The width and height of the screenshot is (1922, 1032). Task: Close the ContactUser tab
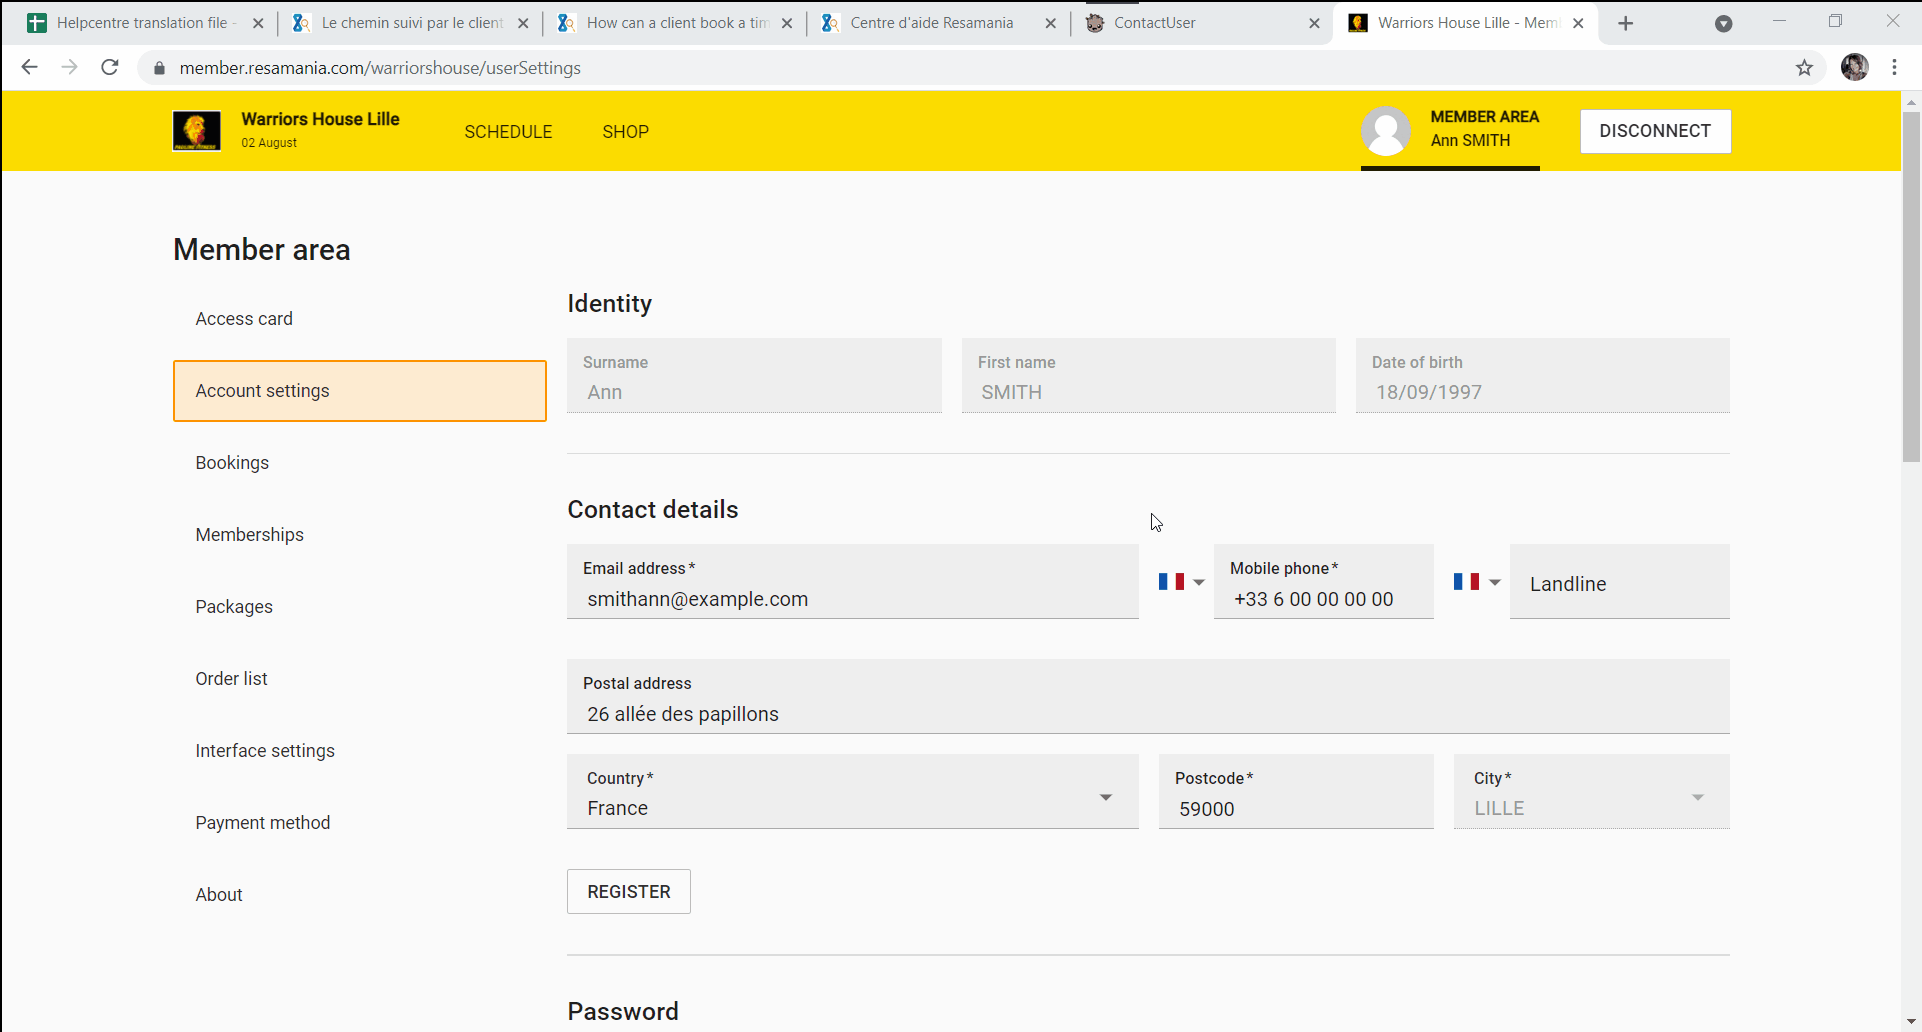1315,23
